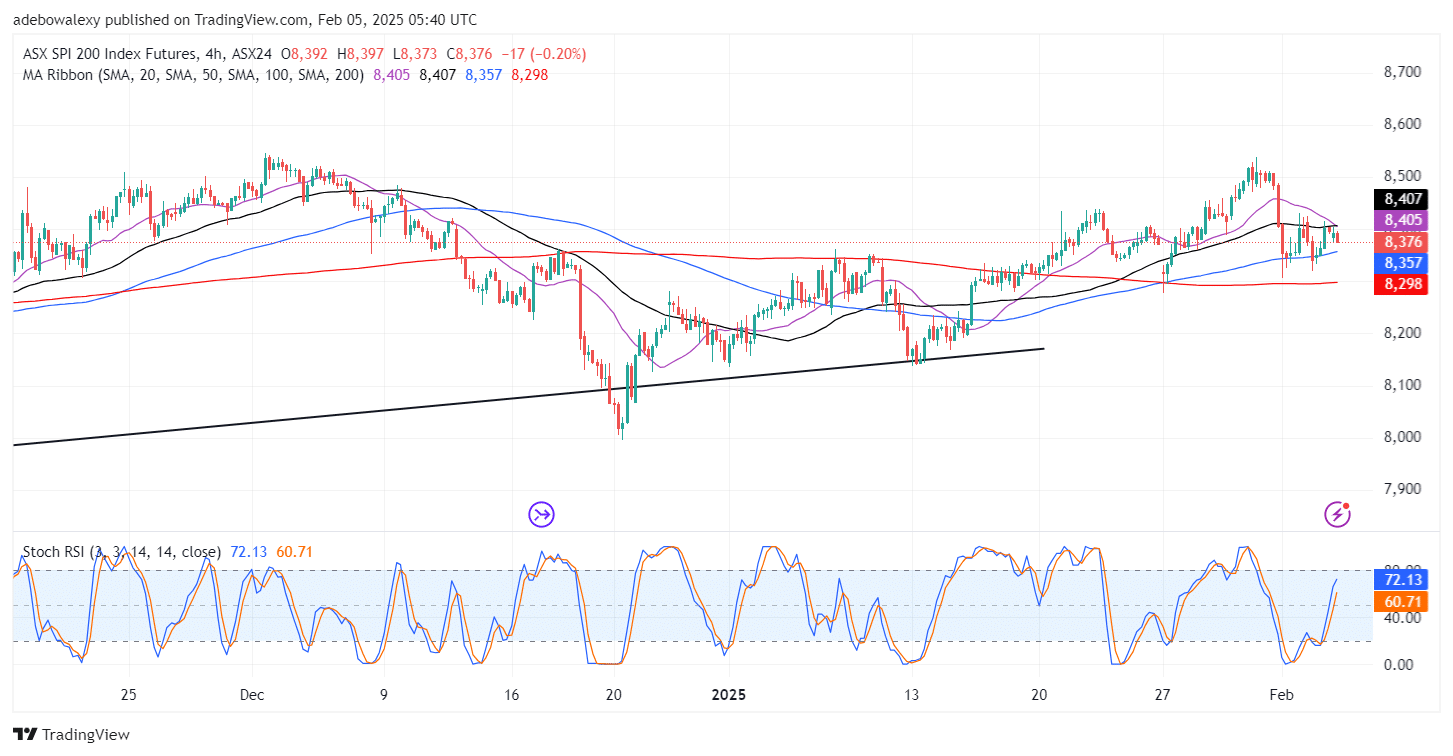Click the publisher line at the top
1453x756 pixels.
coord(245,19)
